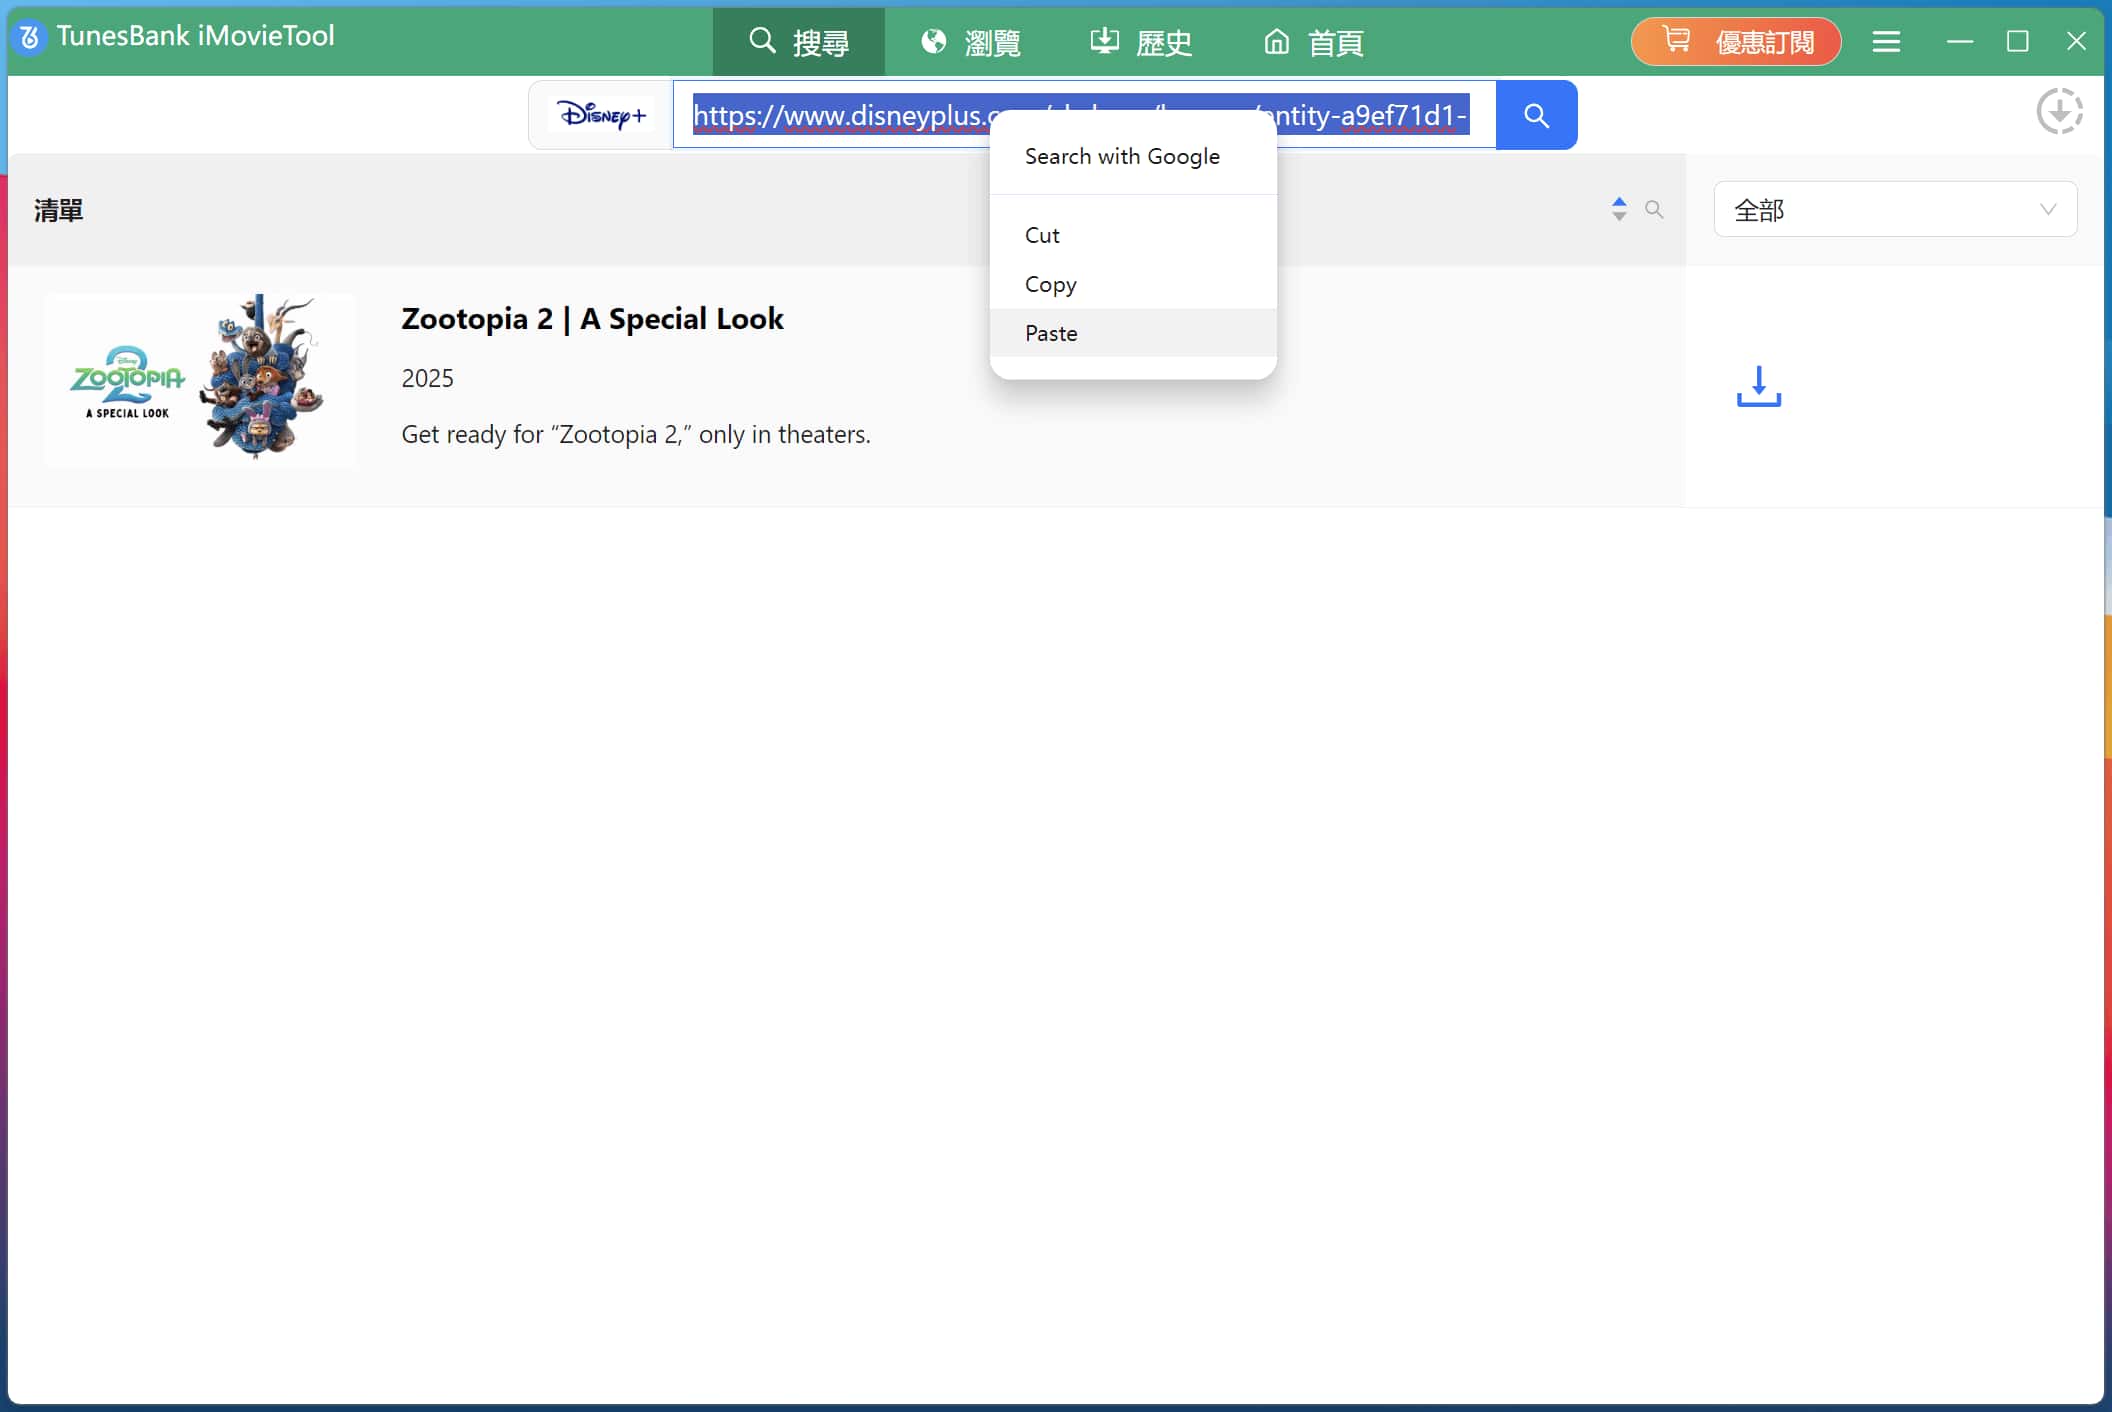Select the 搜尋 search tab
This screenshot has width=2112, height=1412.
click(798, 42)
